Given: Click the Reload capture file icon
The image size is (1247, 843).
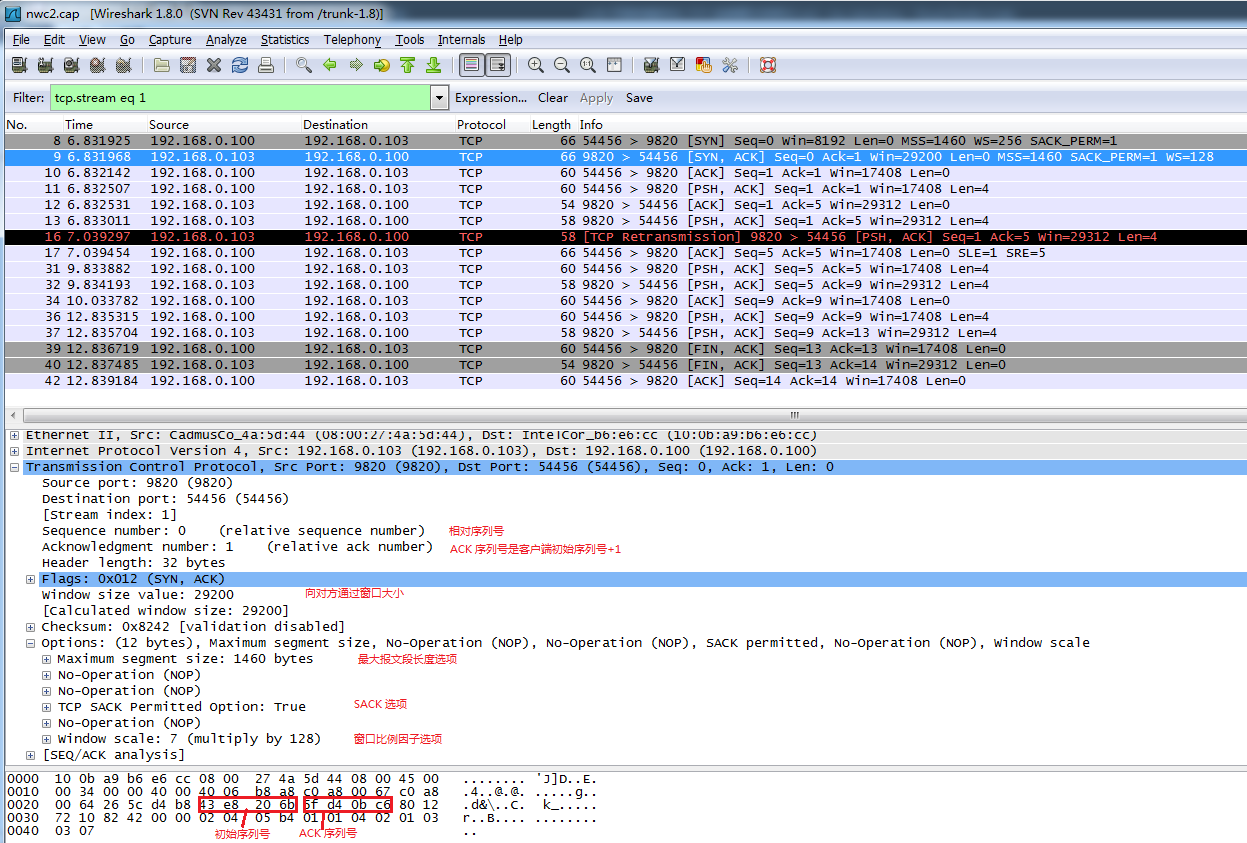Looking at the screenshot, I should [240, 66].
